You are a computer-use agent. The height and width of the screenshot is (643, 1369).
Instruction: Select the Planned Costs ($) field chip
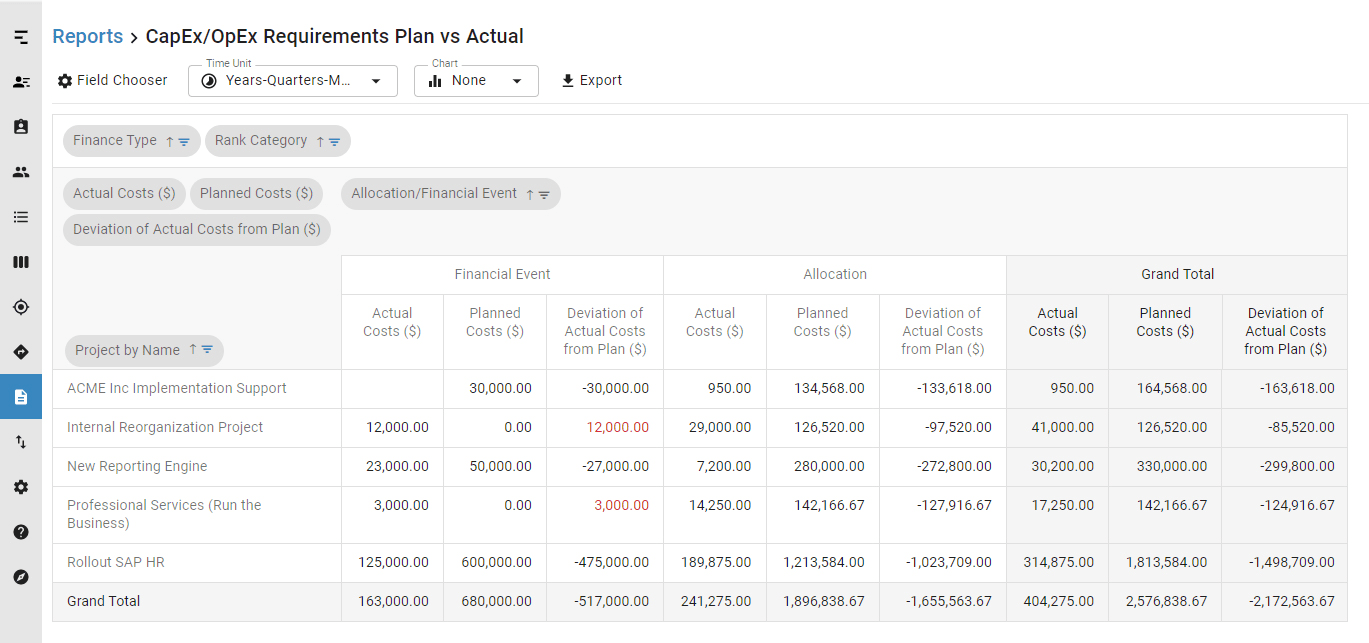click(x=256, y=194)
